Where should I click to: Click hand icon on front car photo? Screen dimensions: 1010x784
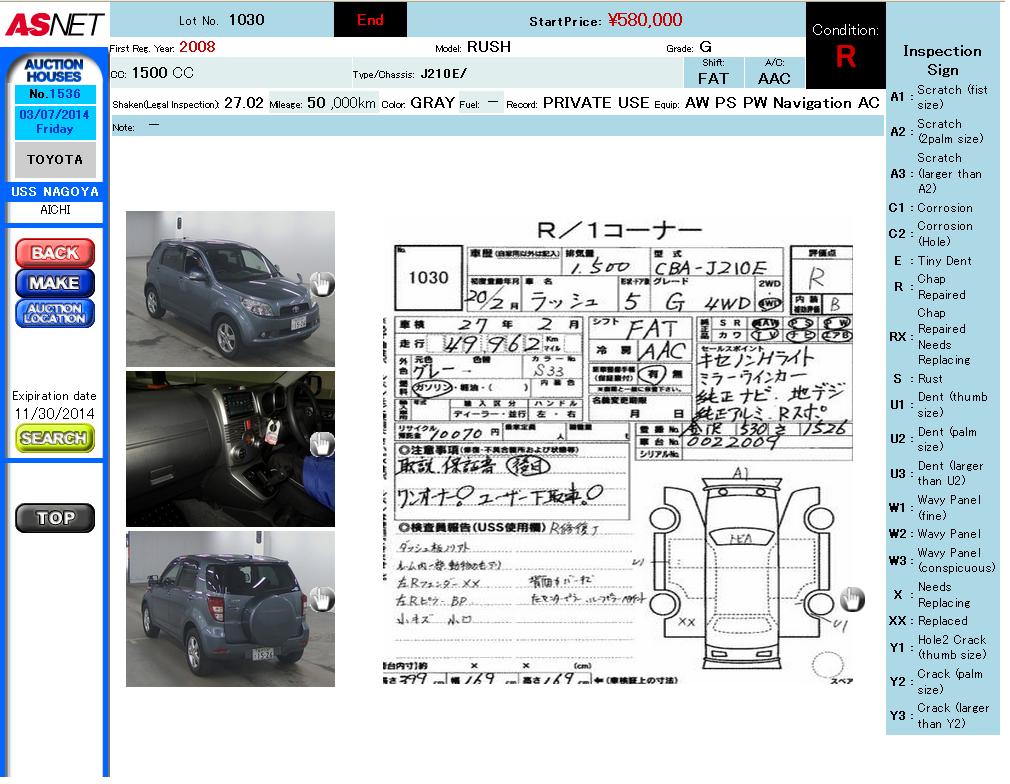point(320,284)
